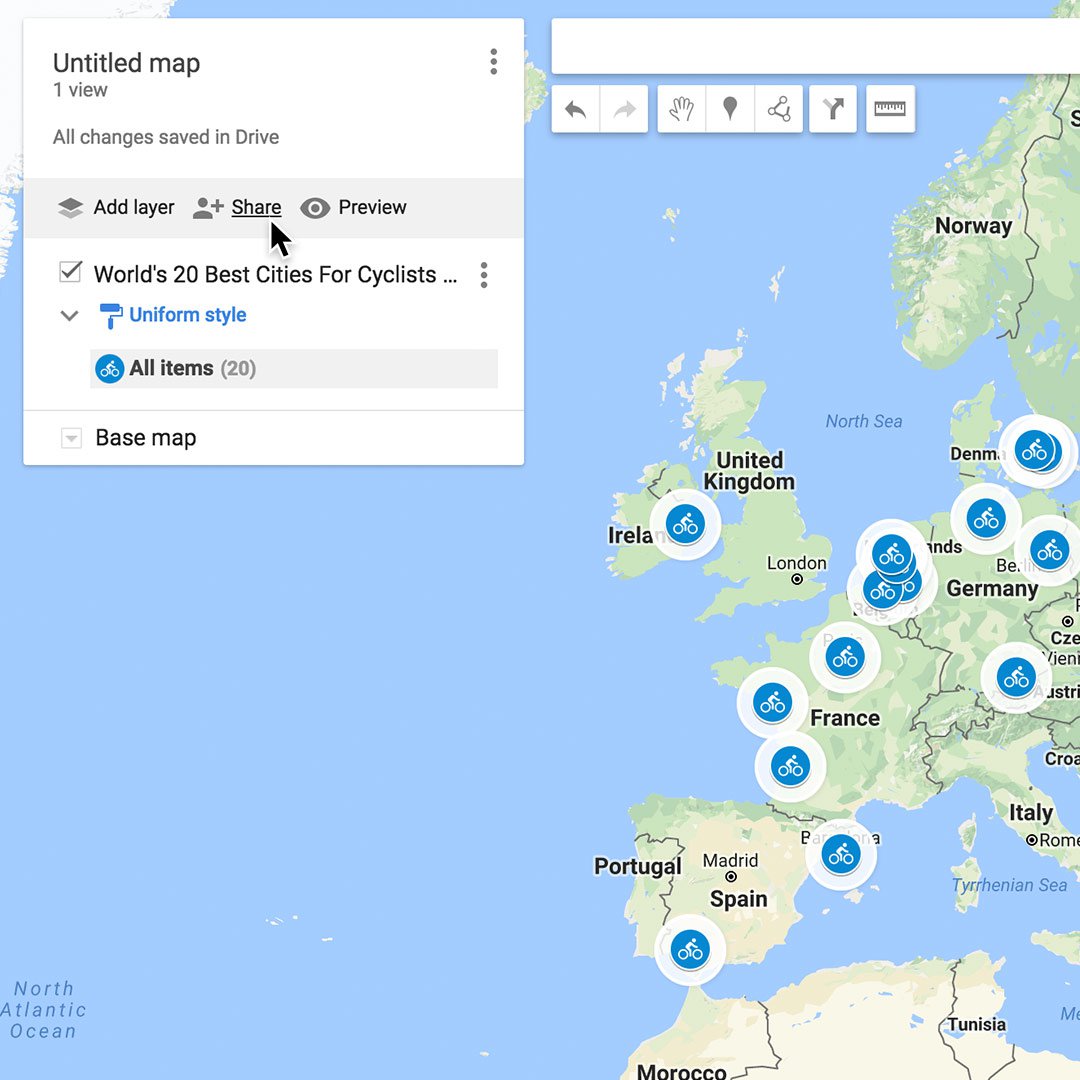Click the topmost bike marker in the Netherlands cluster

tap(892, 554)
